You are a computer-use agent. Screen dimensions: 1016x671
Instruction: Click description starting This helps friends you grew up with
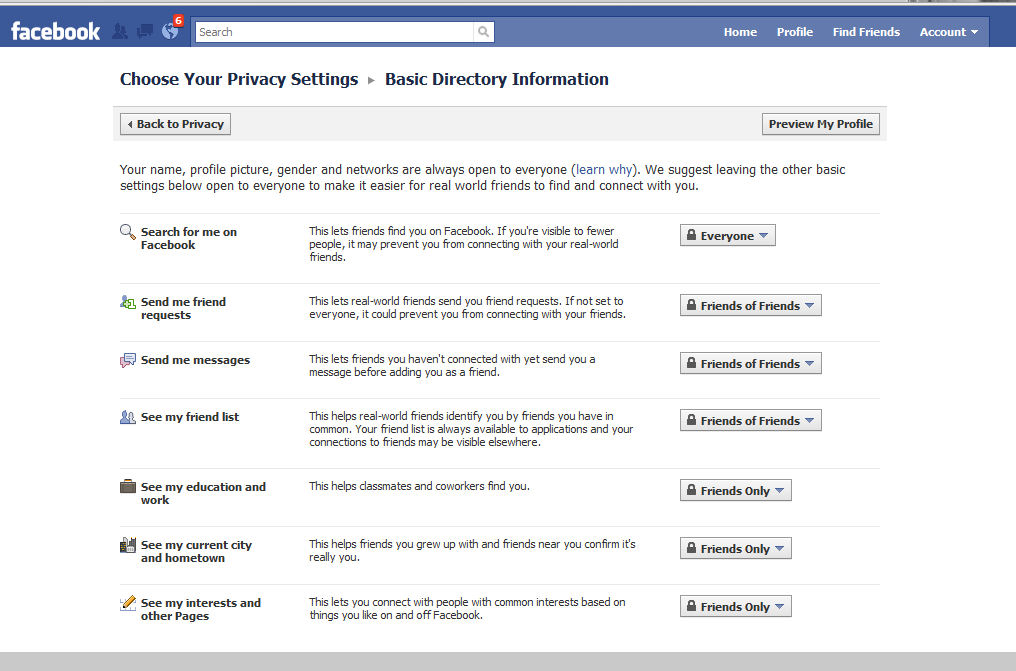coord(472,551)
